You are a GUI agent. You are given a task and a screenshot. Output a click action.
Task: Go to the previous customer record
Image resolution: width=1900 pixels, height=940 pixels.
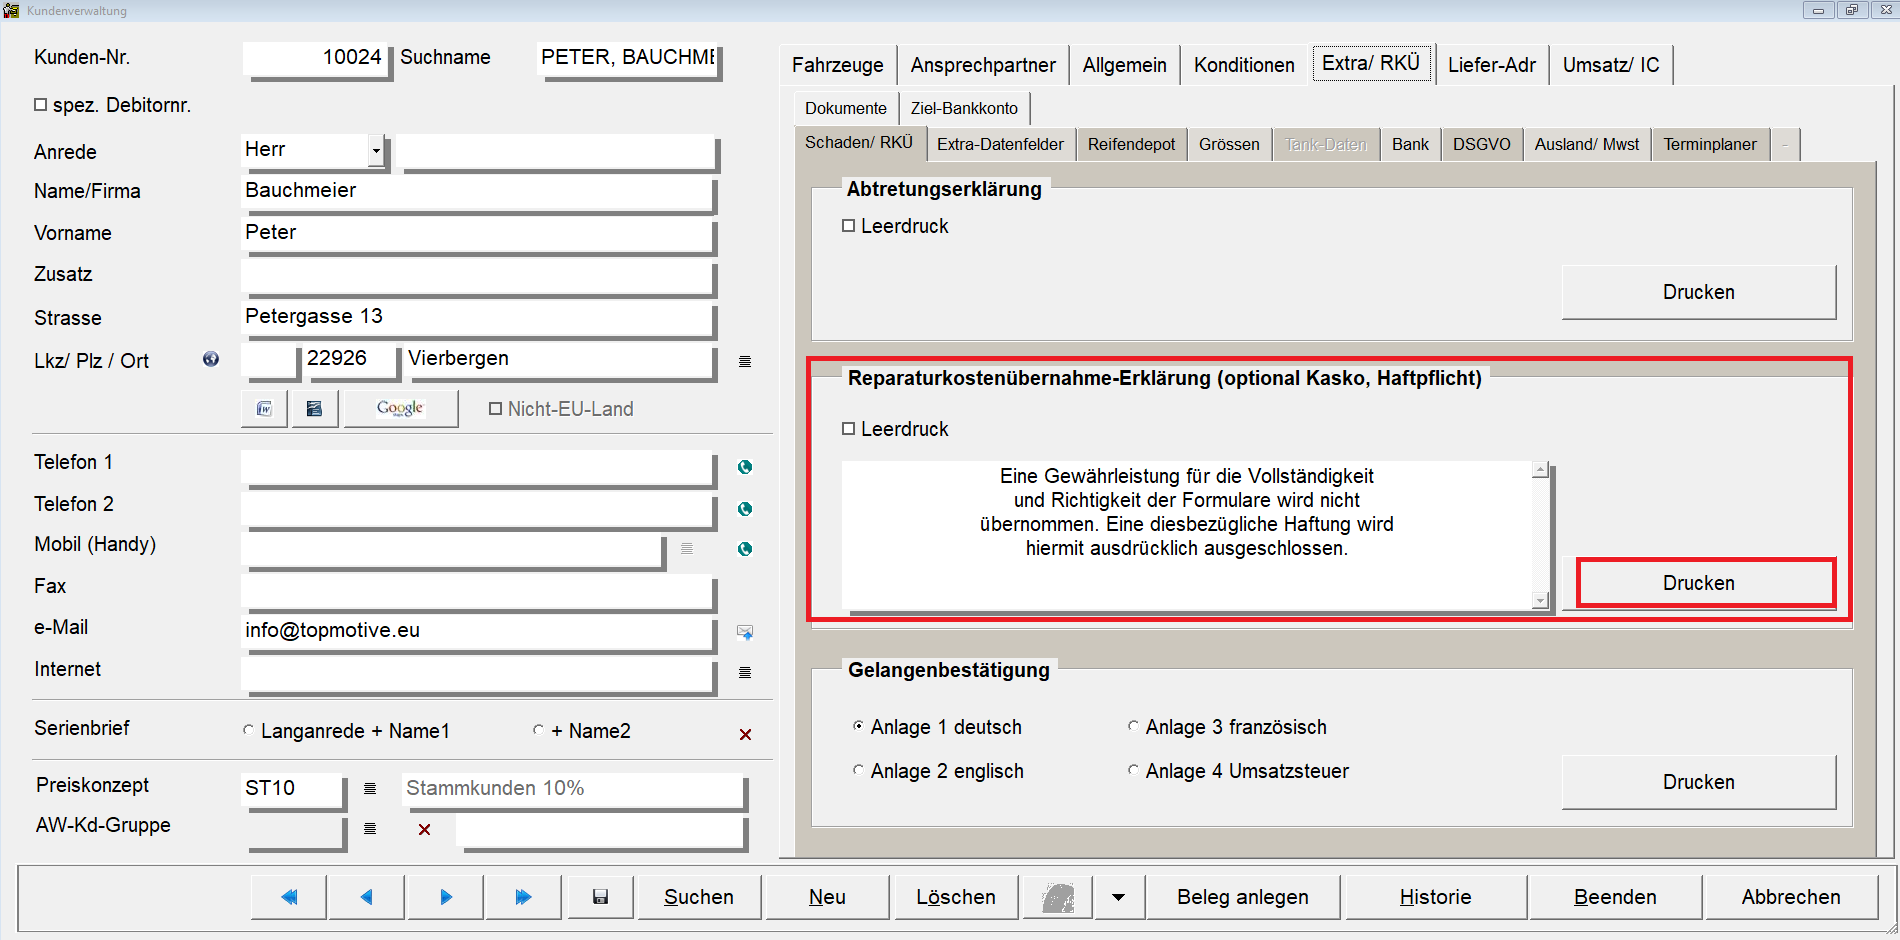tap(367, 897)
